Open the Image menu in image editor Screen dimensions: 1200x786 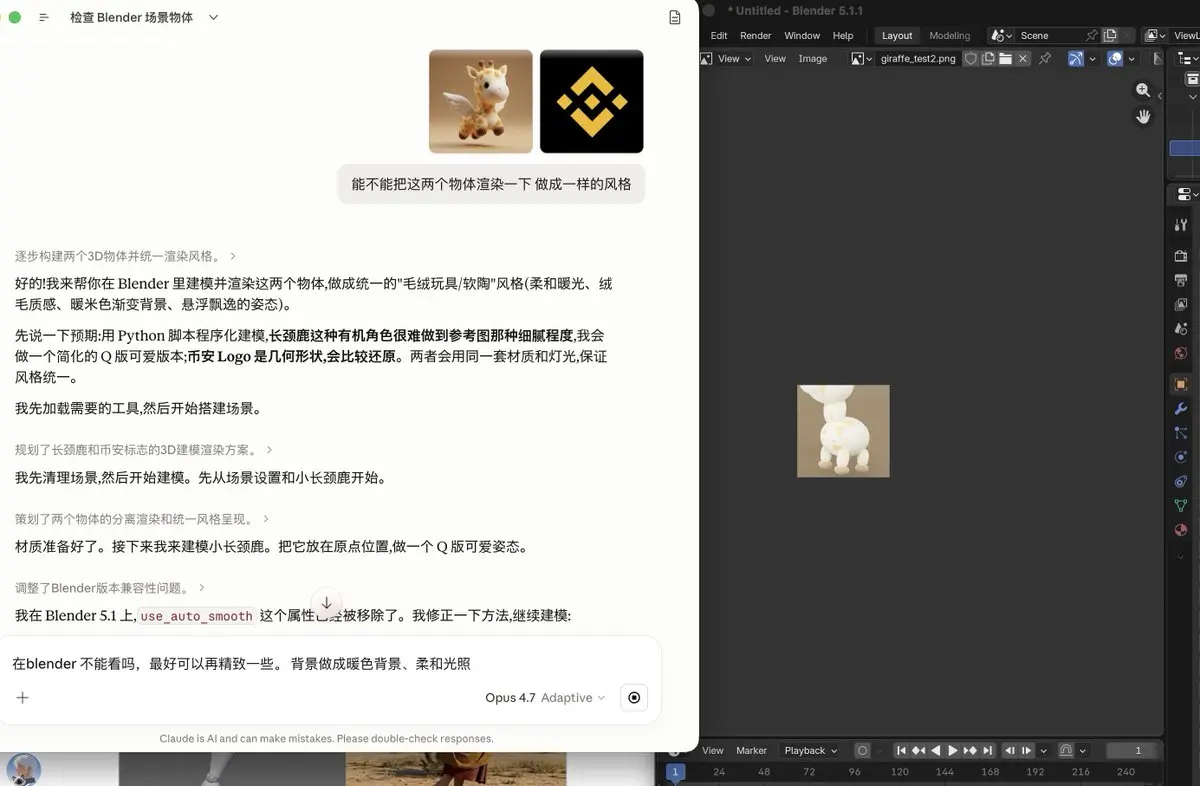coord(813,59)
